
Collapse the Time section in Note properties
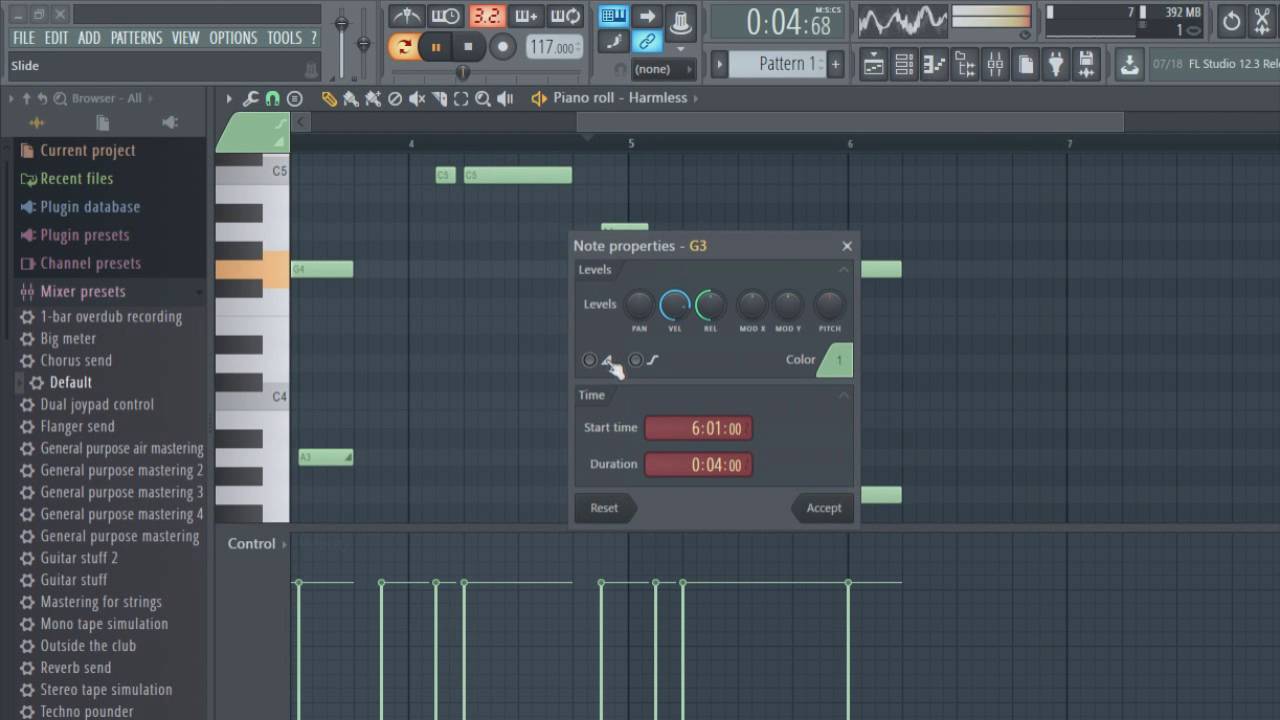pos(843,395)
